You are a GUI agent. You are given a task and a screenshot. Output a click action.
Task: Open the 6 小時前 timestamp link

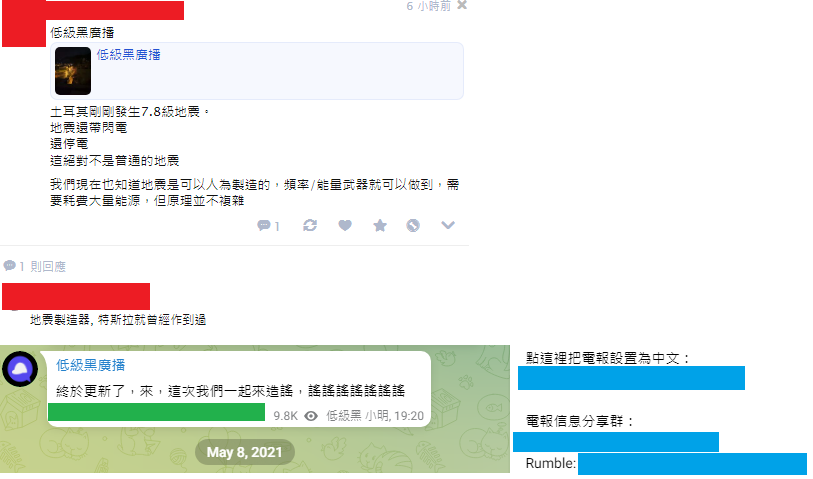428,6
